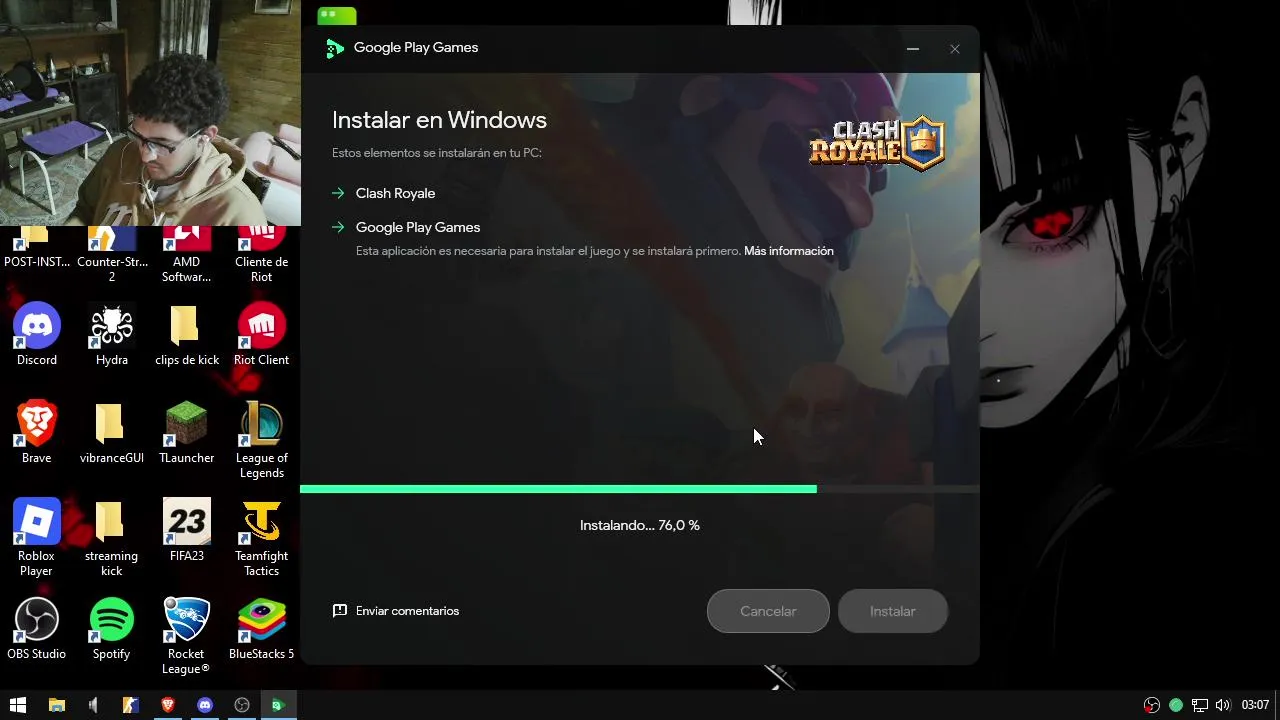Screen dimensions: 1280x720
Task: Click Enviar comentarios feedback link
Action: 396,611
